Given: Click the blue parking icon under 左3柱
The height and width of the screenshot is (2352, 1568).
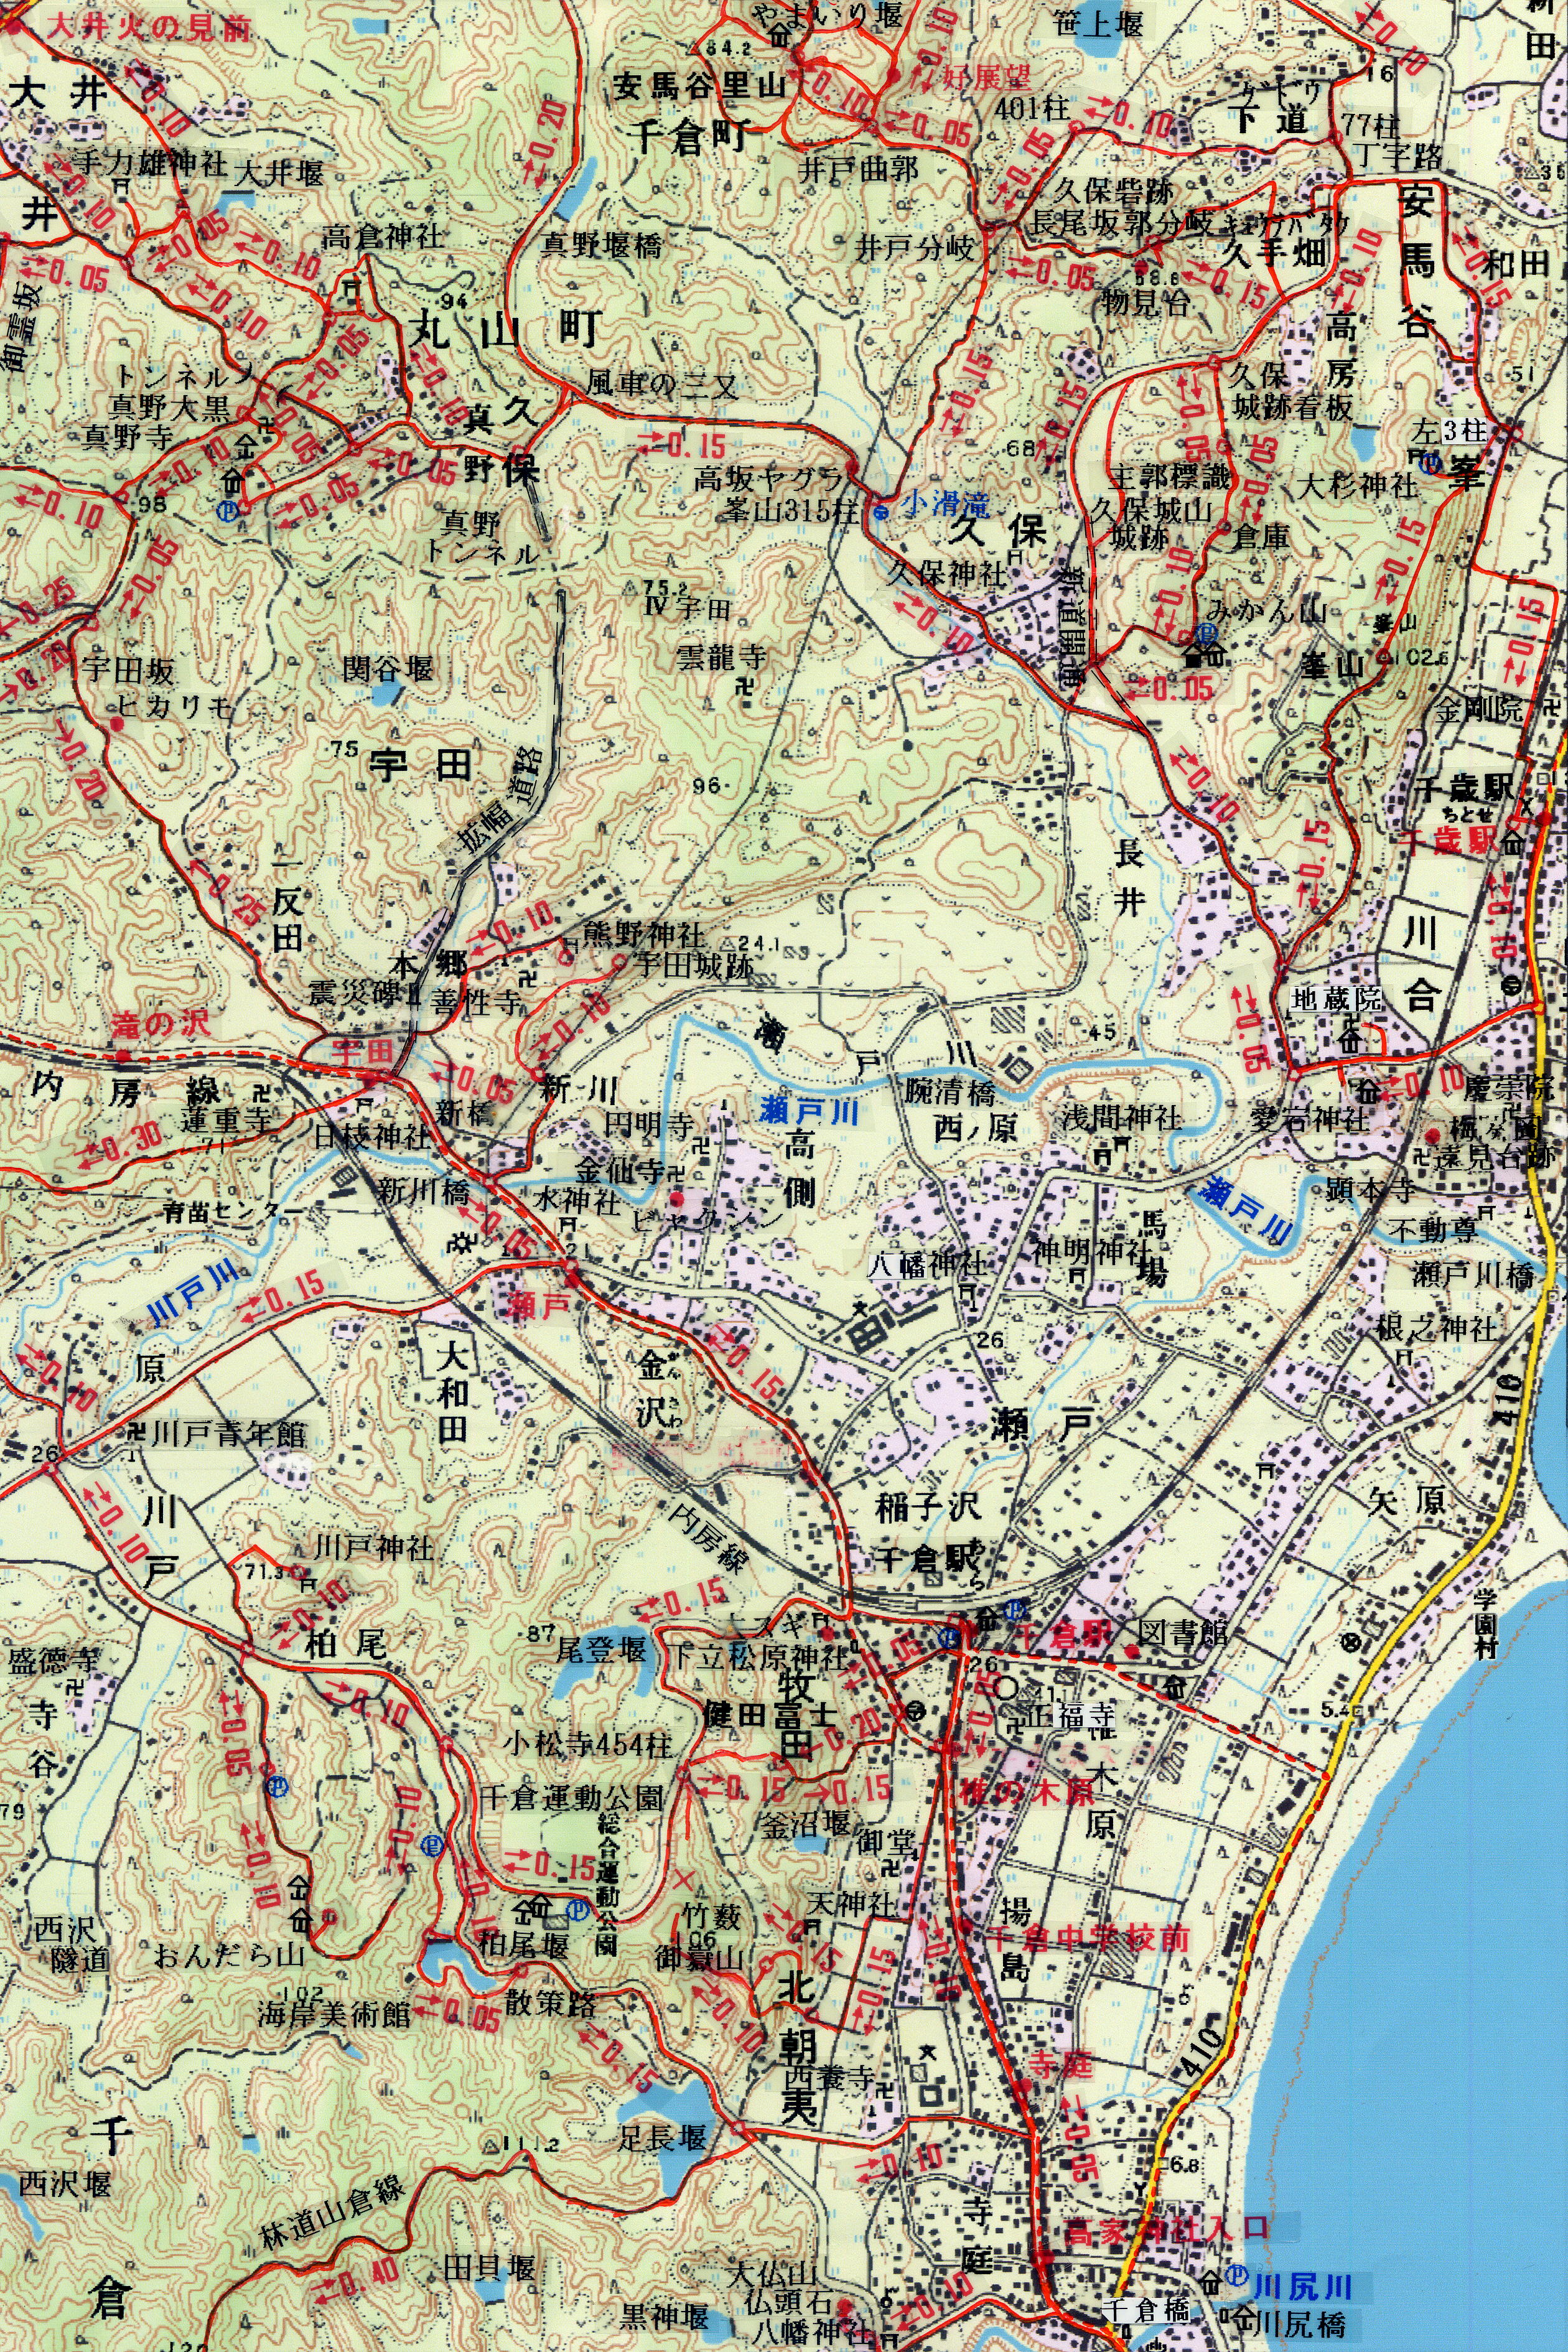Looking at the screenshot, I should point(1431,463).
